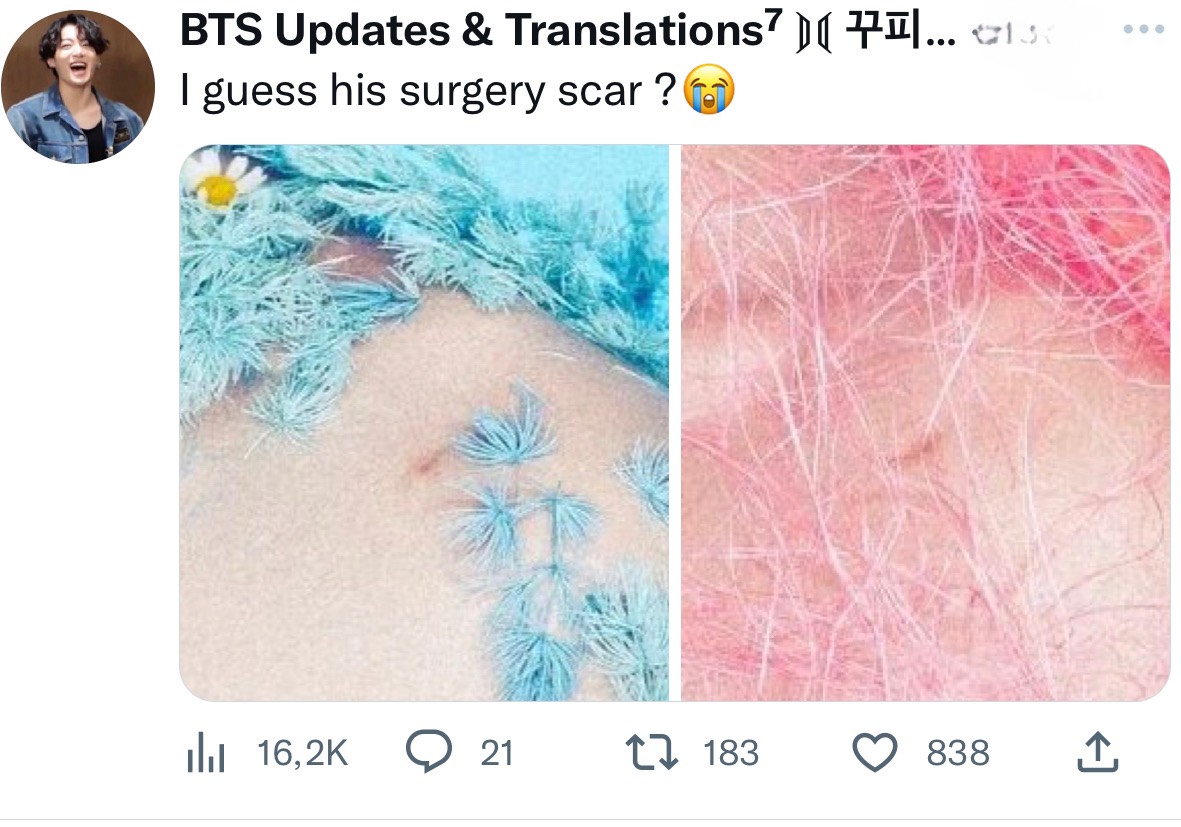Image resolution: width=1181 pixels, height=827 pixels.
Task: Click the 838 likes count
Action: point(958,752)
